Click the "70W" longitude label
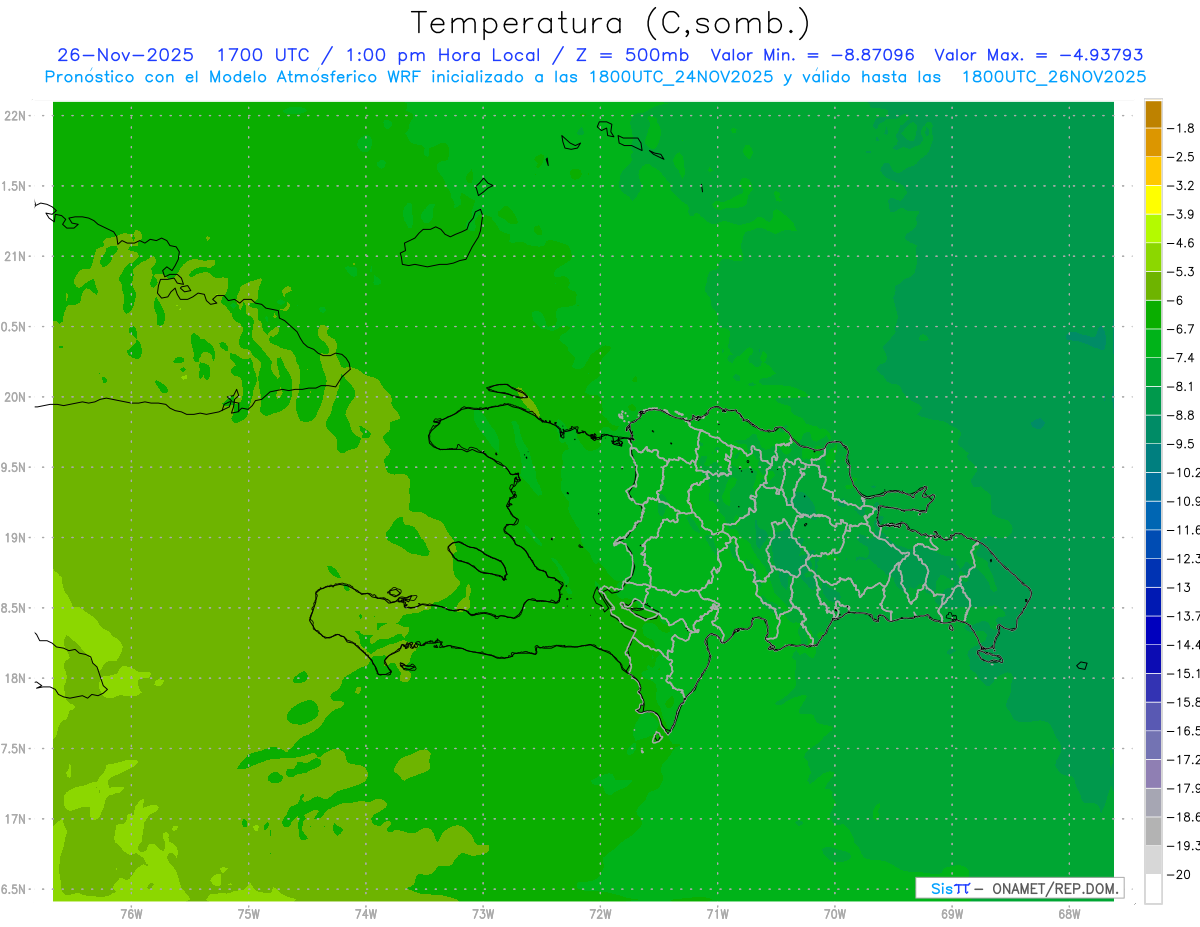 835,913
